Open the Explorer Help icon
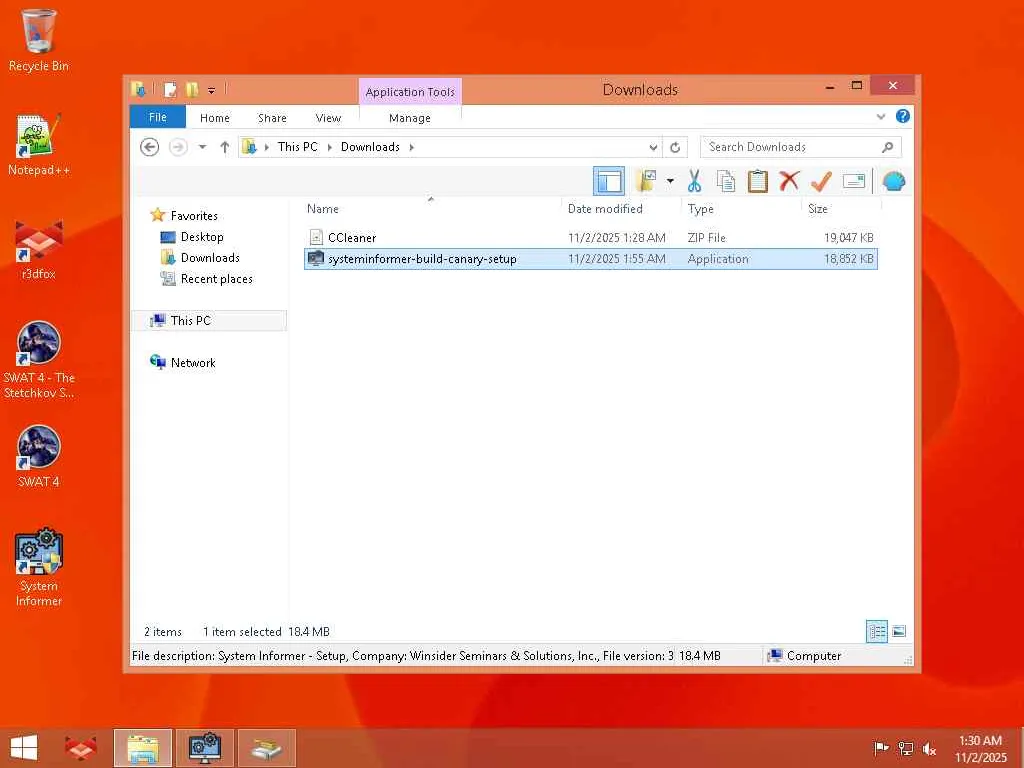Screen dimensions: 1024x768 click(x=903, y=116)
